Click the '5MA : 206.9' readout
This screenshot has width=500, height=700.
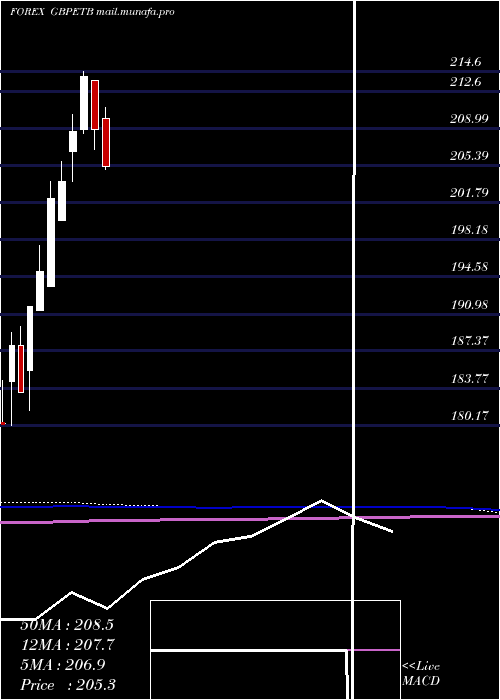point(62,665)
